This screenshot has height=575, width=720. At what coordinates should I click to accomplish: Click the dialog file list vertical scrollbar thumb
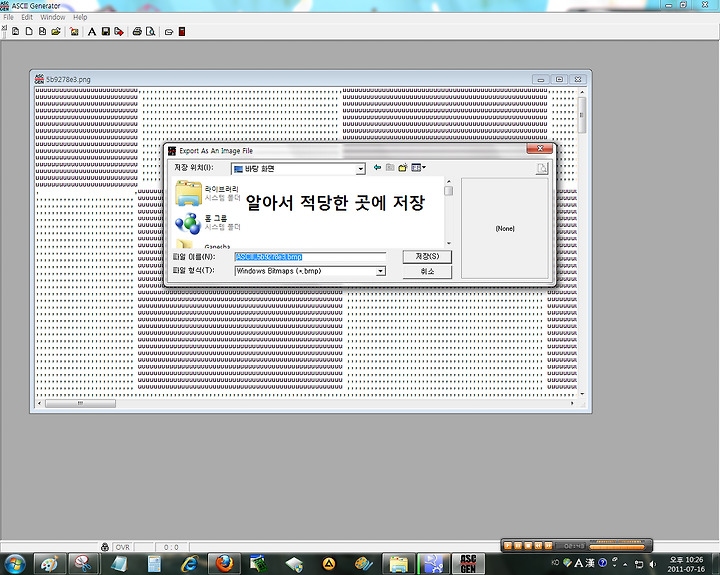[x=449, y=191]
